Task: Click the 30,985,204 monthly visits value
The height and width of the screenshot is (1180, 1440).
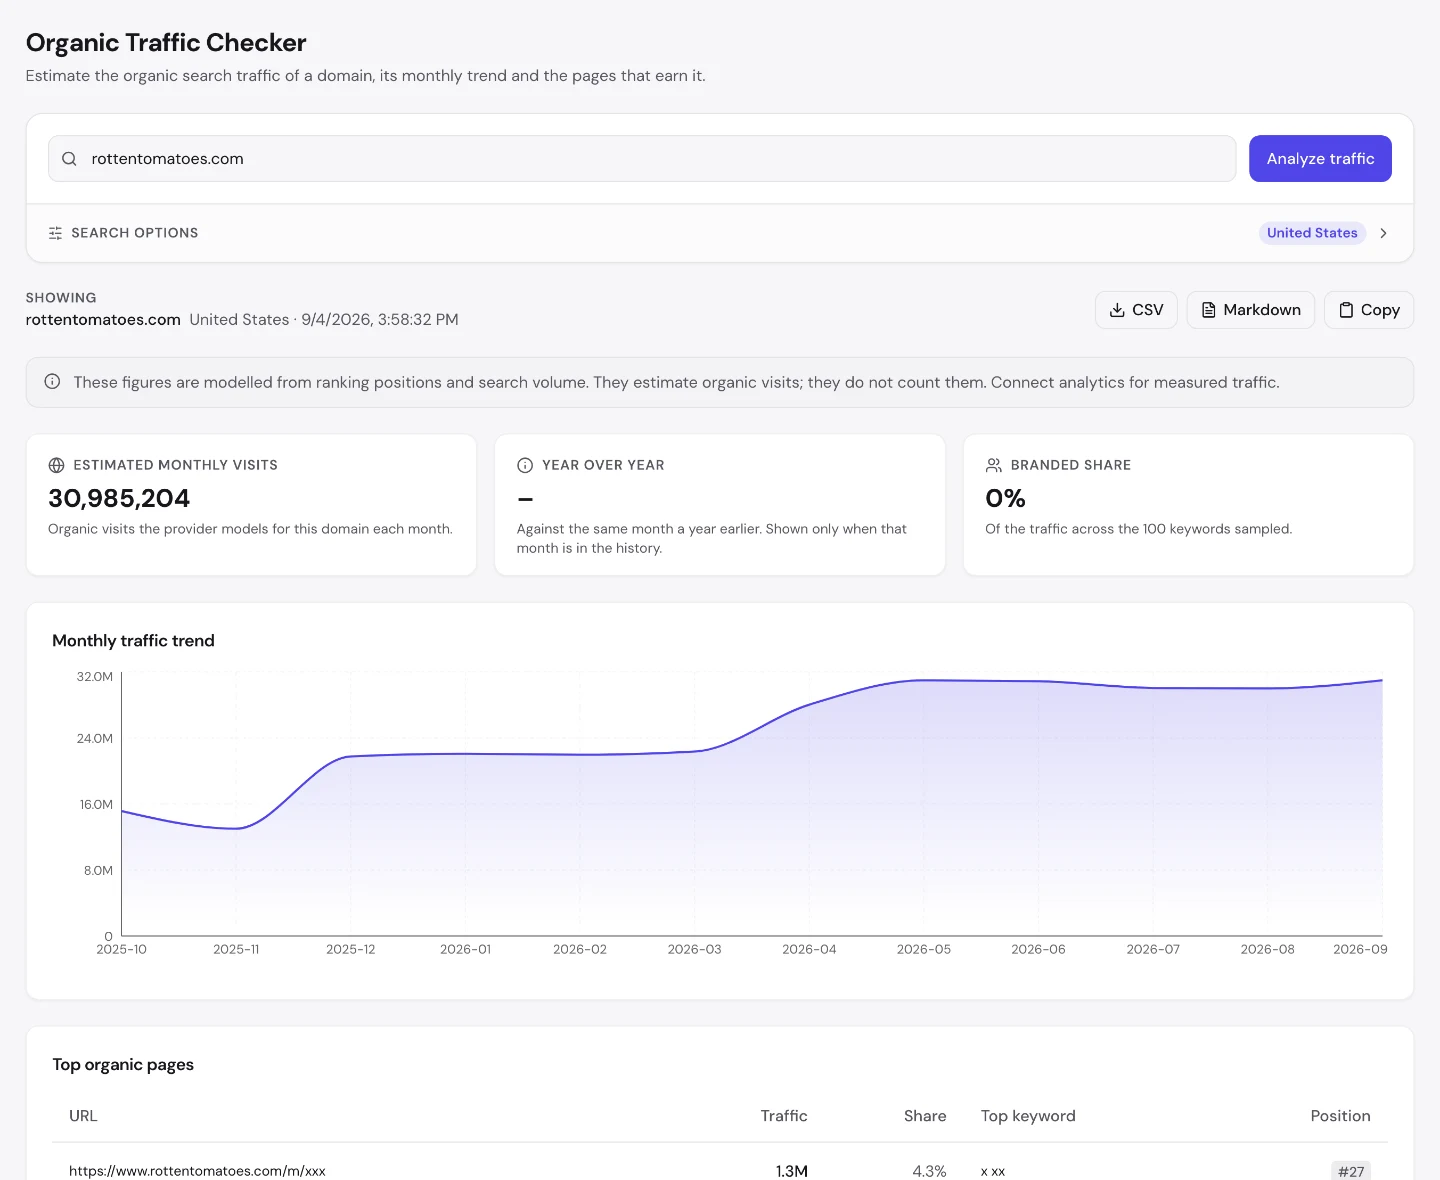Action: 119,498
